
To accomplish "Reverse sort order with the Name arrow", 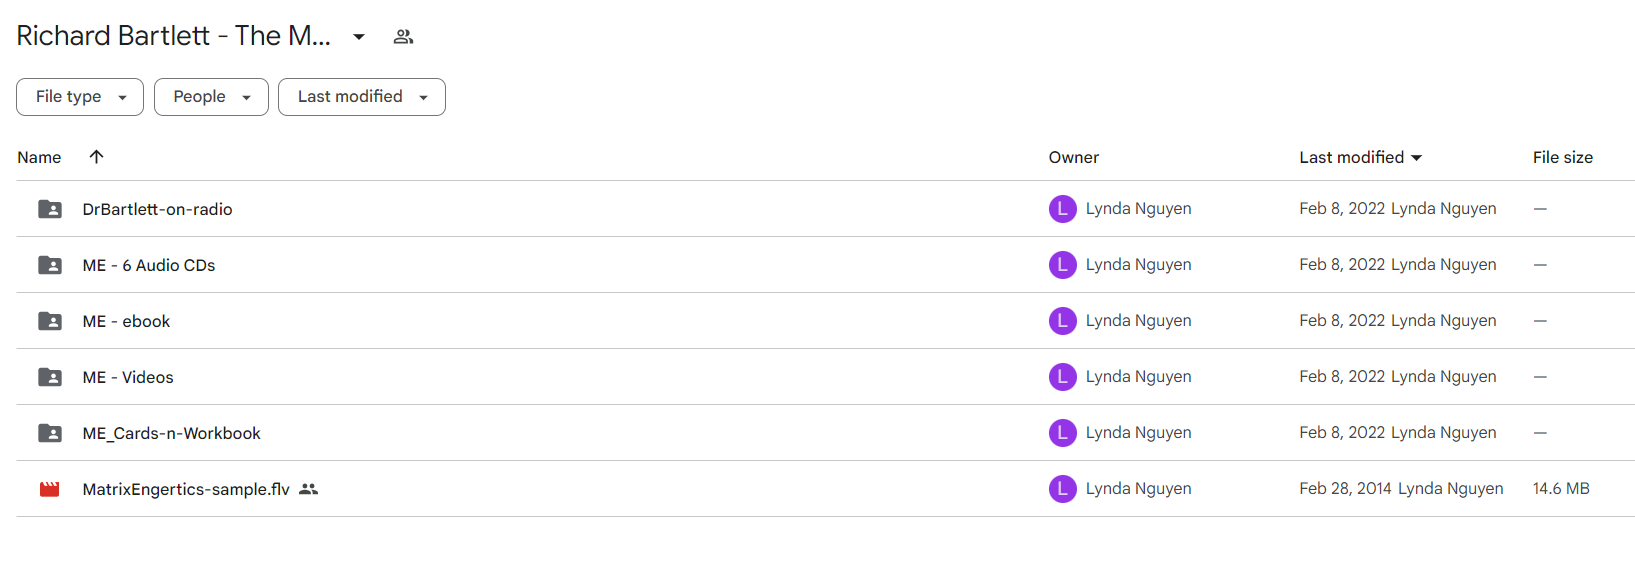I will click(x=96, y=157).
